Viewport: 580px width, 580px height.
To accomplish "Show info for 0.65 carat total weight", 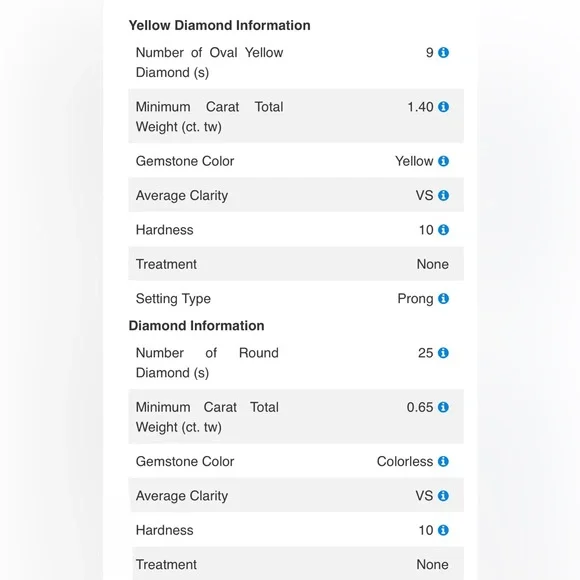I will [x=443, y=407].
